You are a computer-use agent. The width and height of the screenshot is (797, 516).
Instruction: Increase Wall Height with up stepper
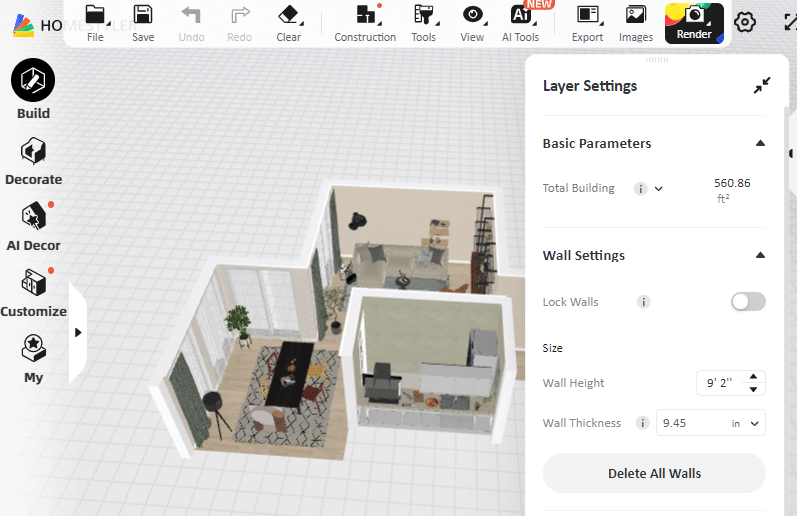click(x=754, y=377)
